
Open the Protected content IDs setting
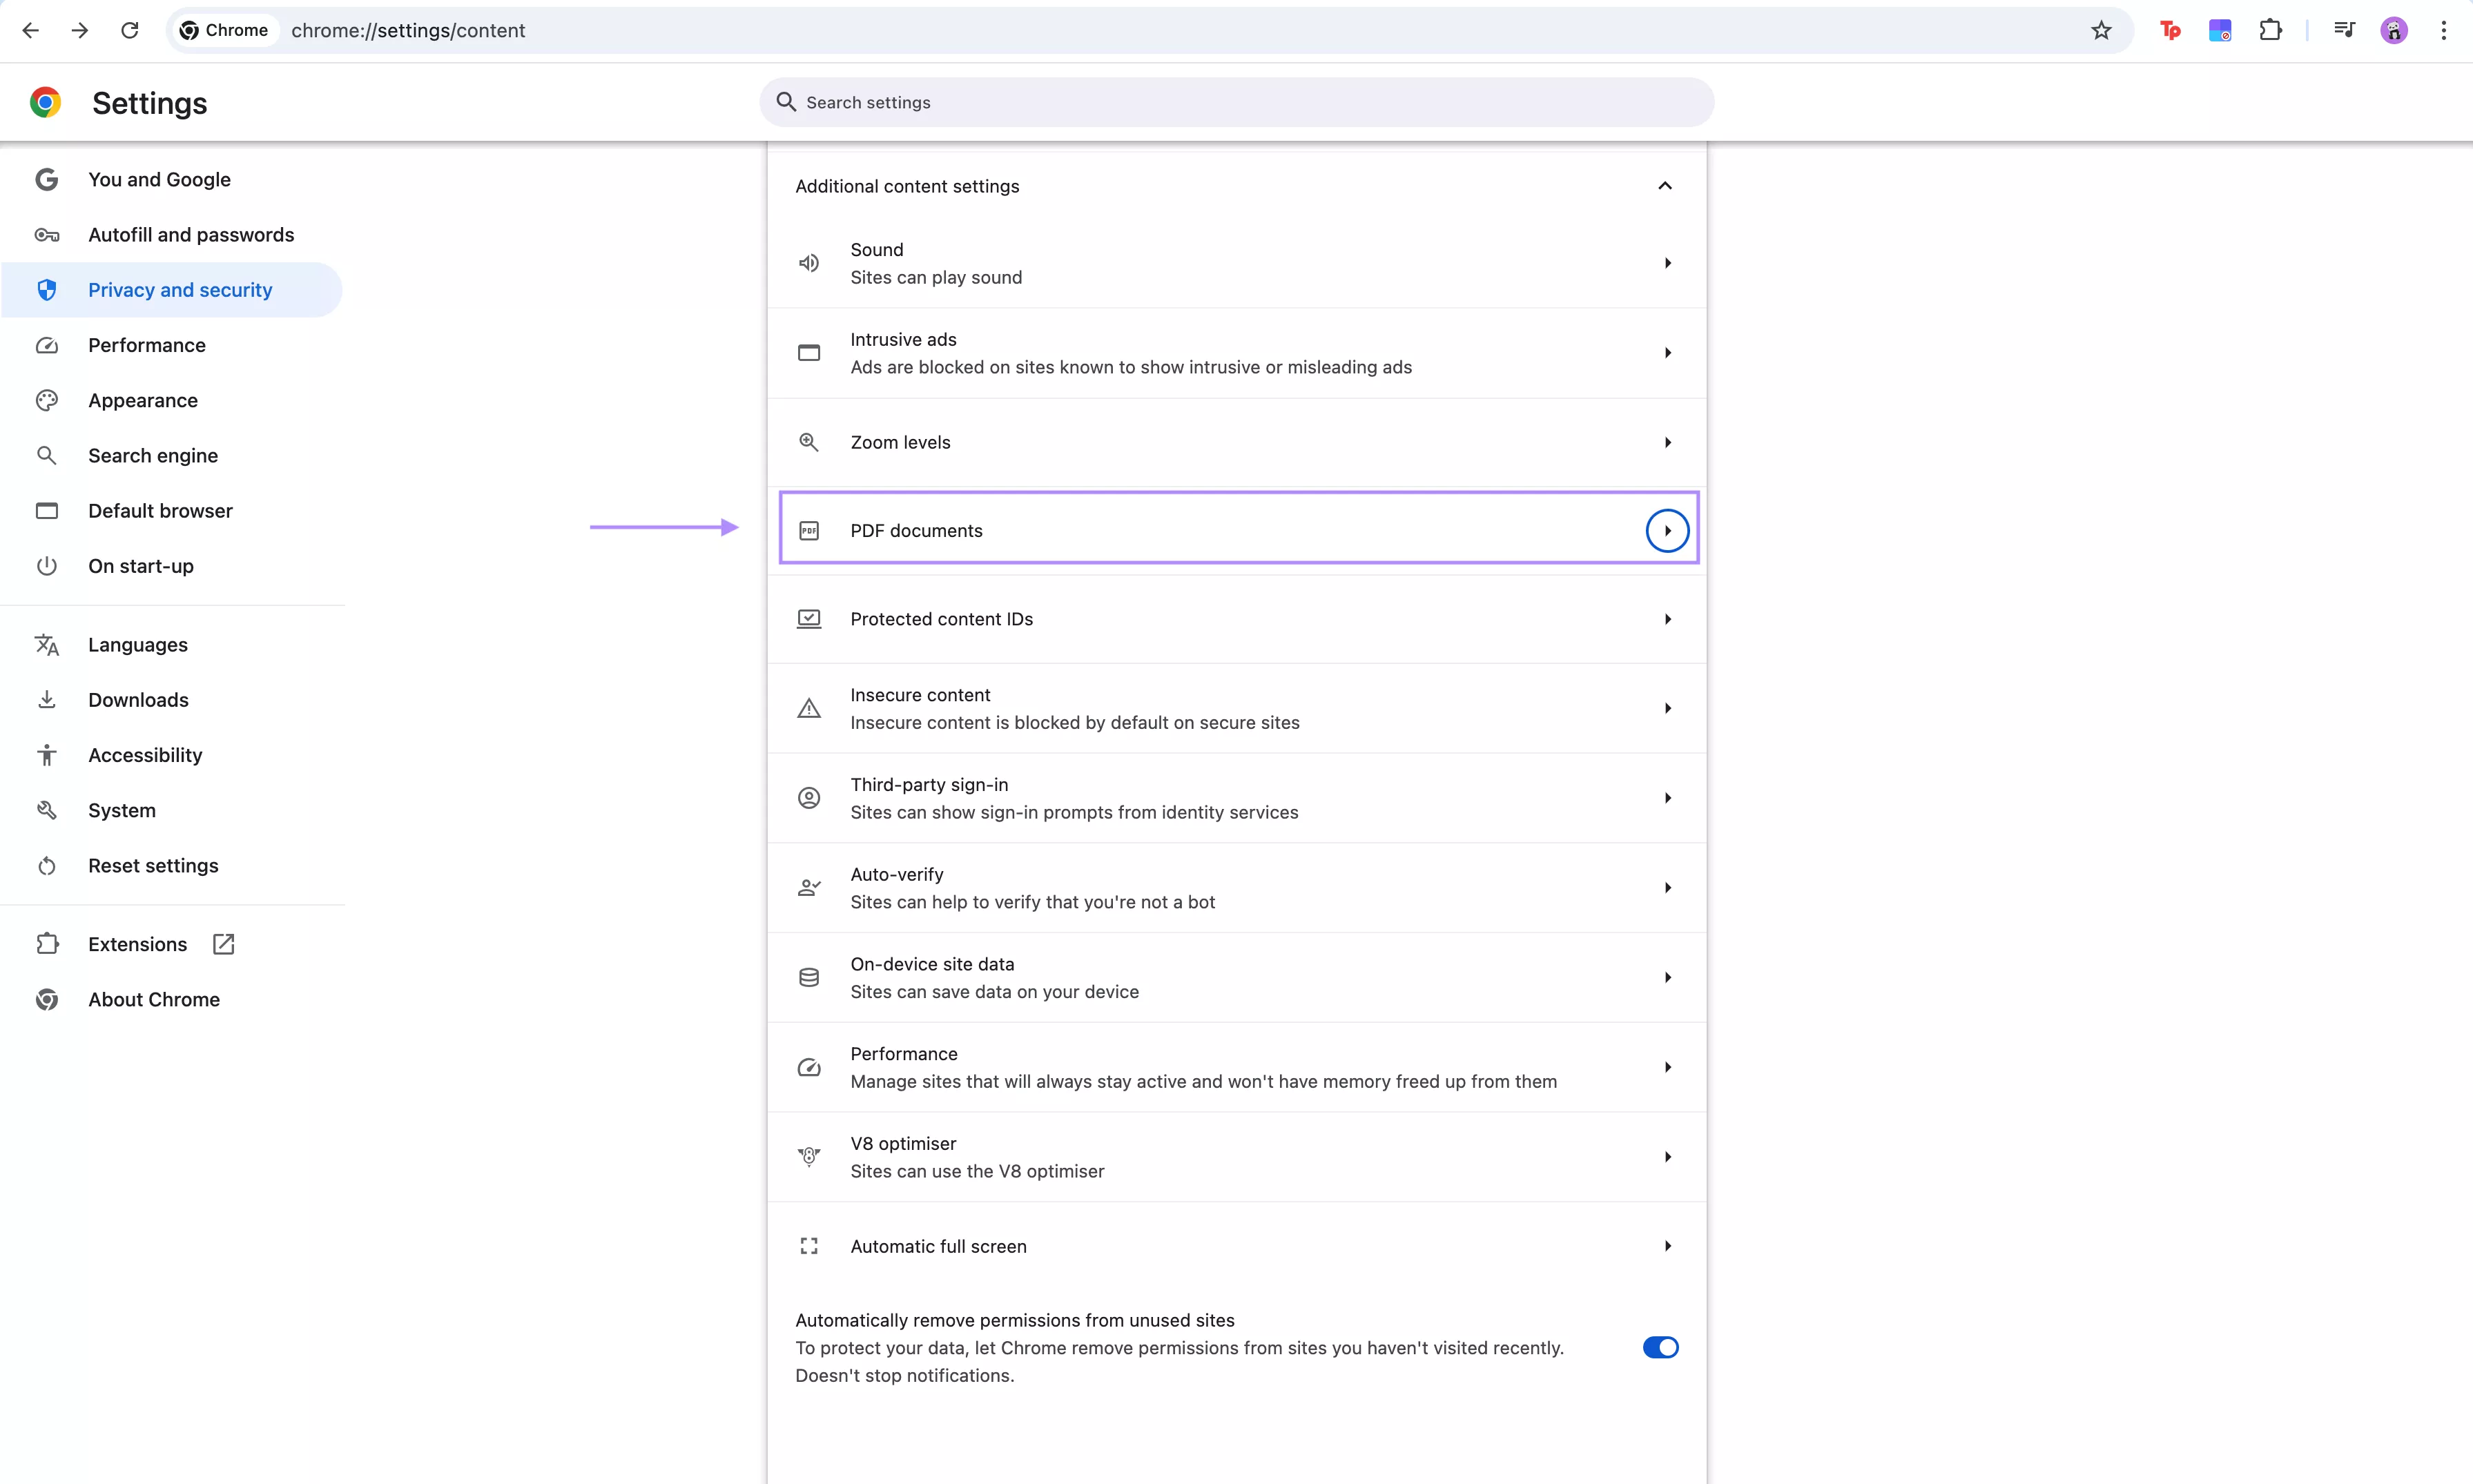coord(1666,618)
